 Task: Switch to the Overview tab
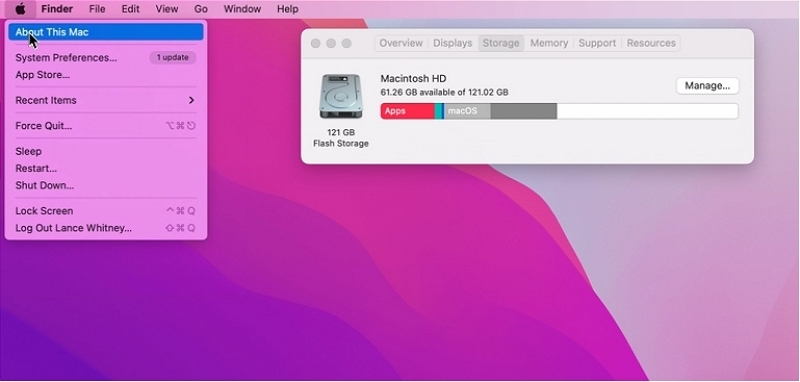click(x=401, y=43)
